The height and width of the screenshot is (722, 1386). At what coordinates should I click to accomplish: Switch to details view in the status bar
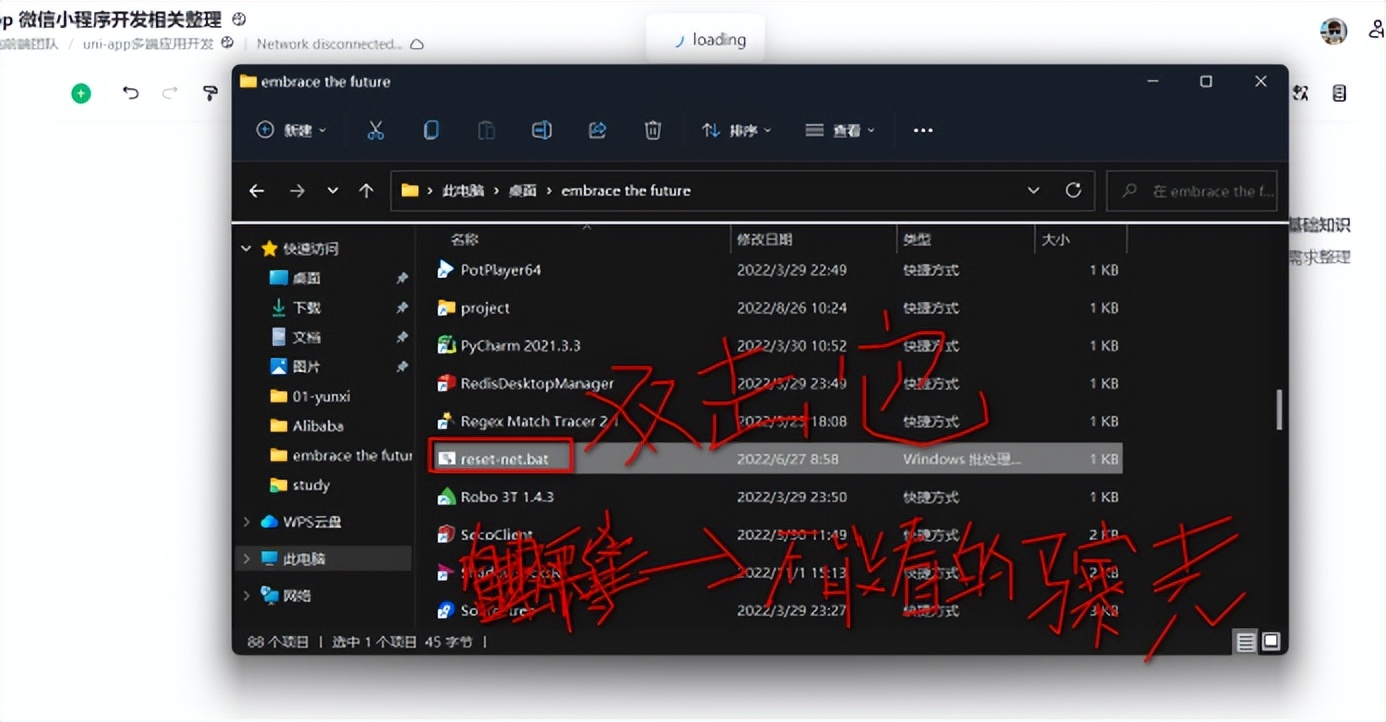[x=1245, y=641]
